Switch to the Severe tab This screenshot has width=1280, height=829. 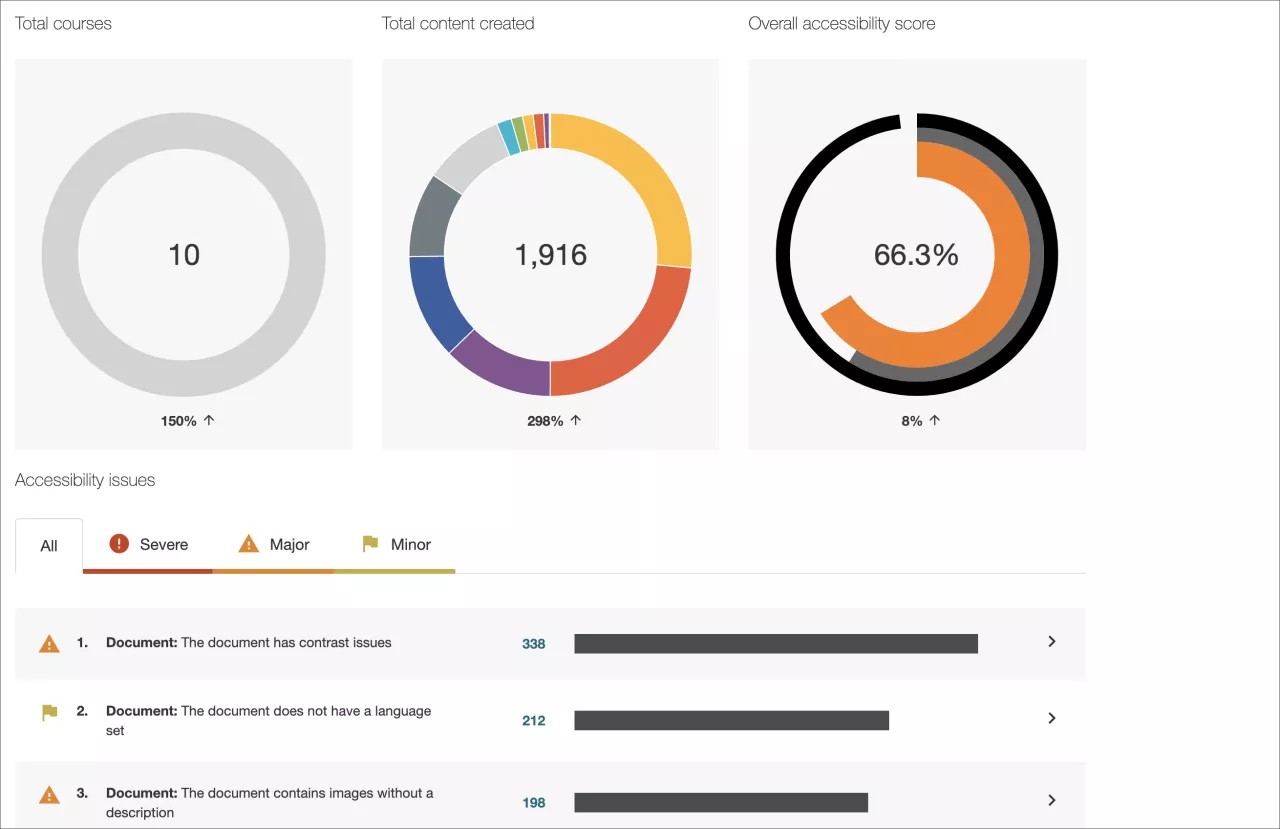coord(162,544)
